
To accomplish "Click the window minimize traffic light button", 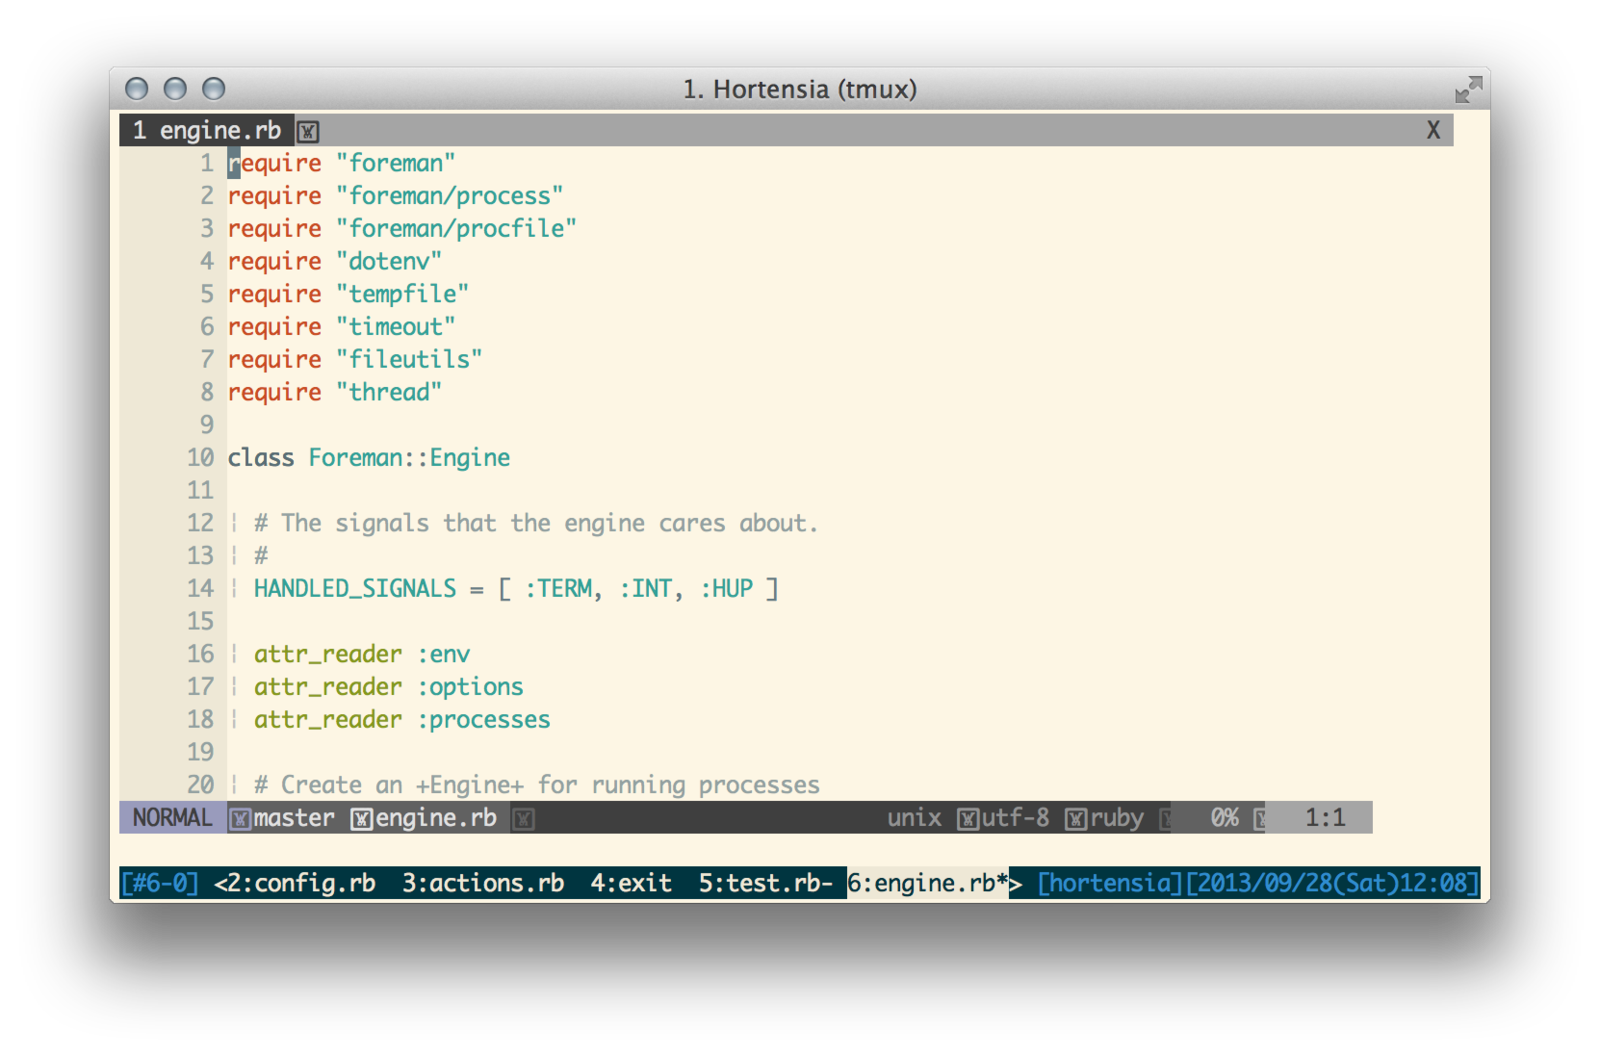I will (175, 89).
